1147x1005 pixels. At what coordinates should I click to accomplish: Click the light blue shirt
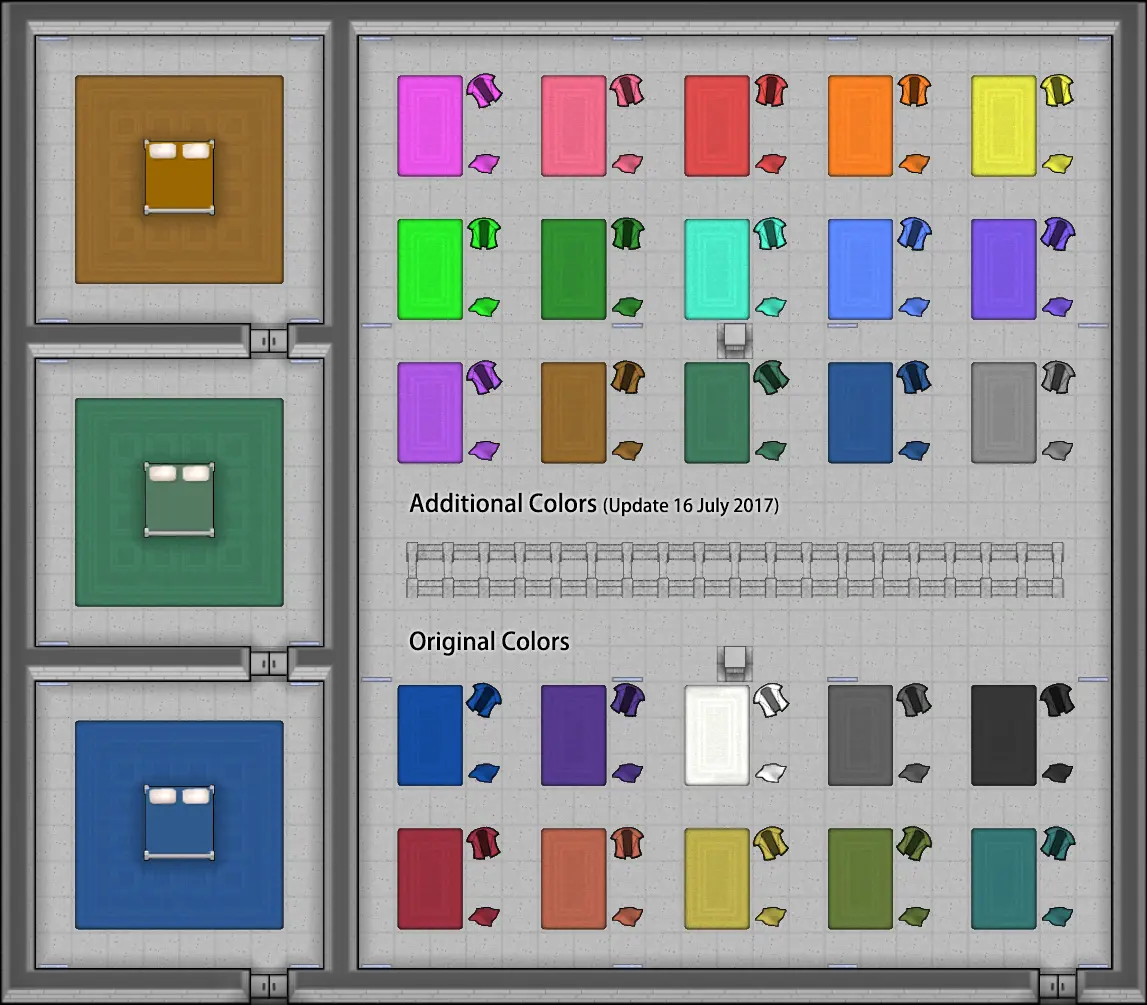tap(914, 234)
